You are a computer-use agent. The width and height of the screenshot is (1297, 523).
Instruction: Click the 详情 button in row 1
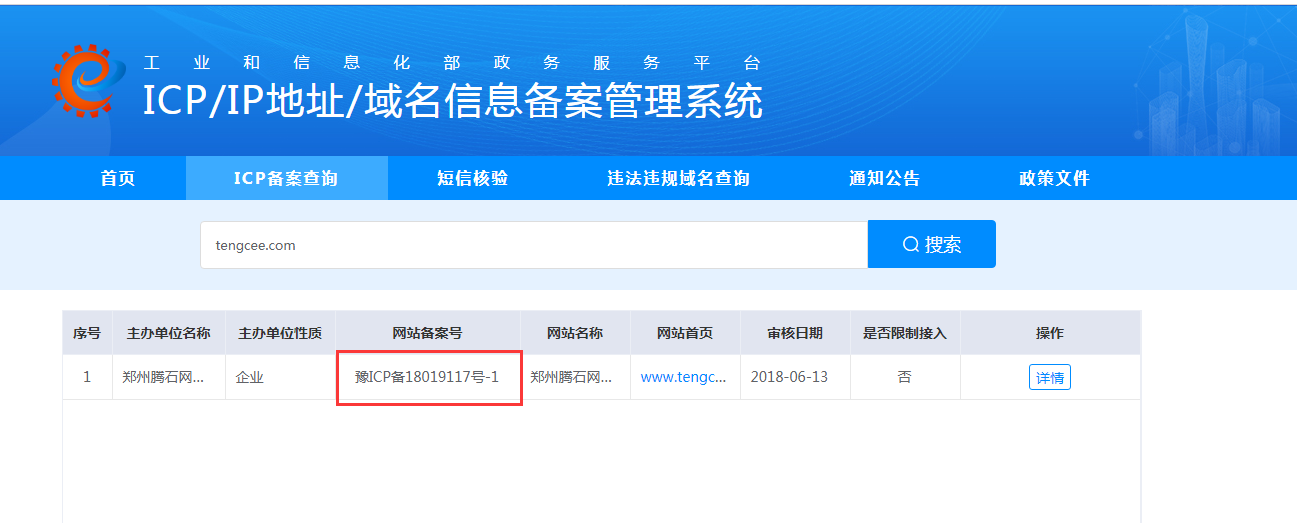(x=1050, y=378)
